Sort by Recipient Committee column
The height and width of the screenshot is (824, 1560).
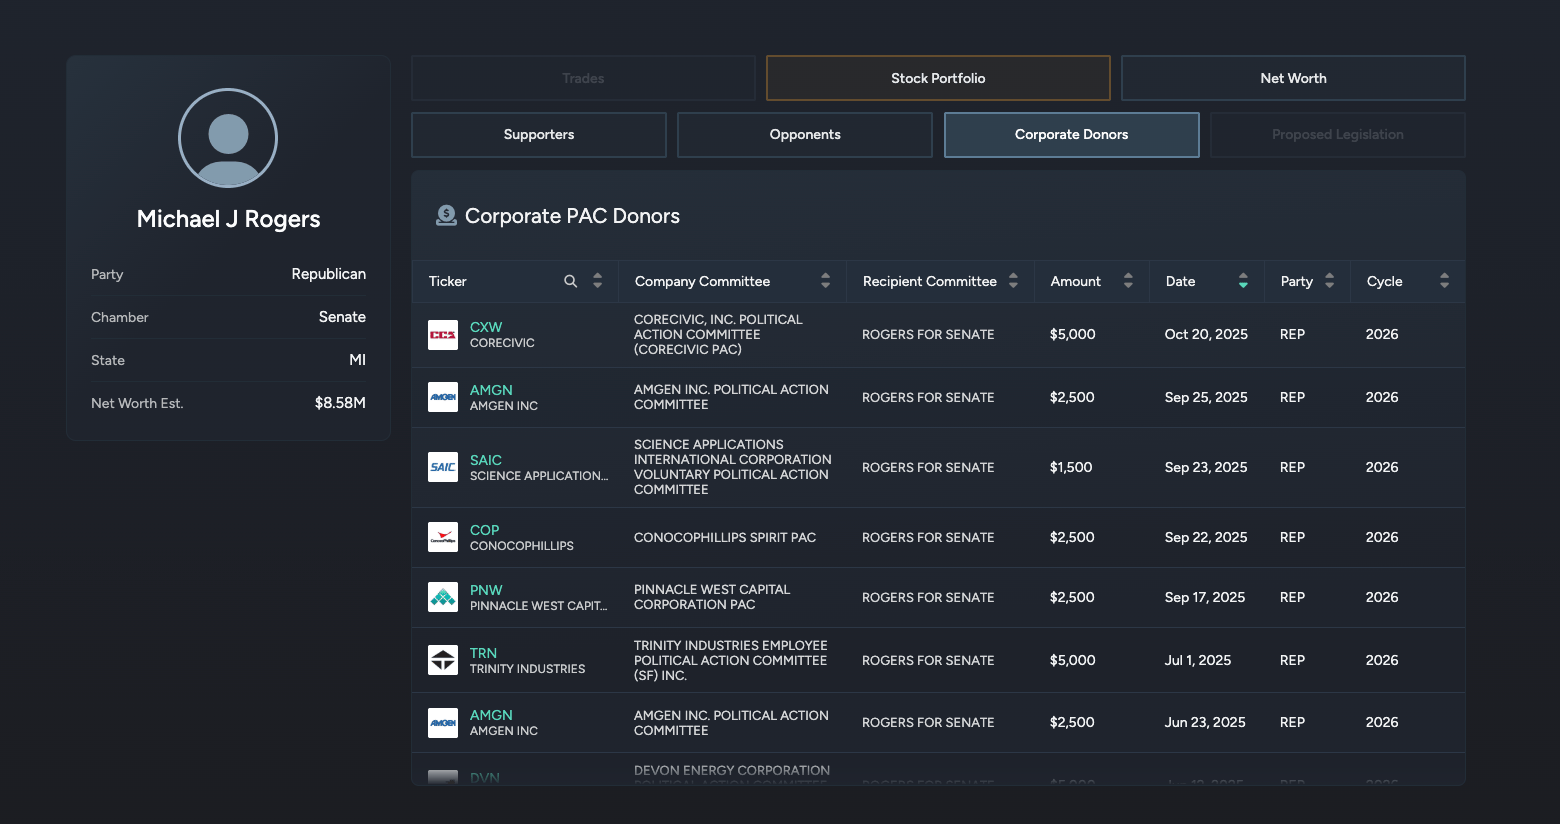(x=1013, y=281)
